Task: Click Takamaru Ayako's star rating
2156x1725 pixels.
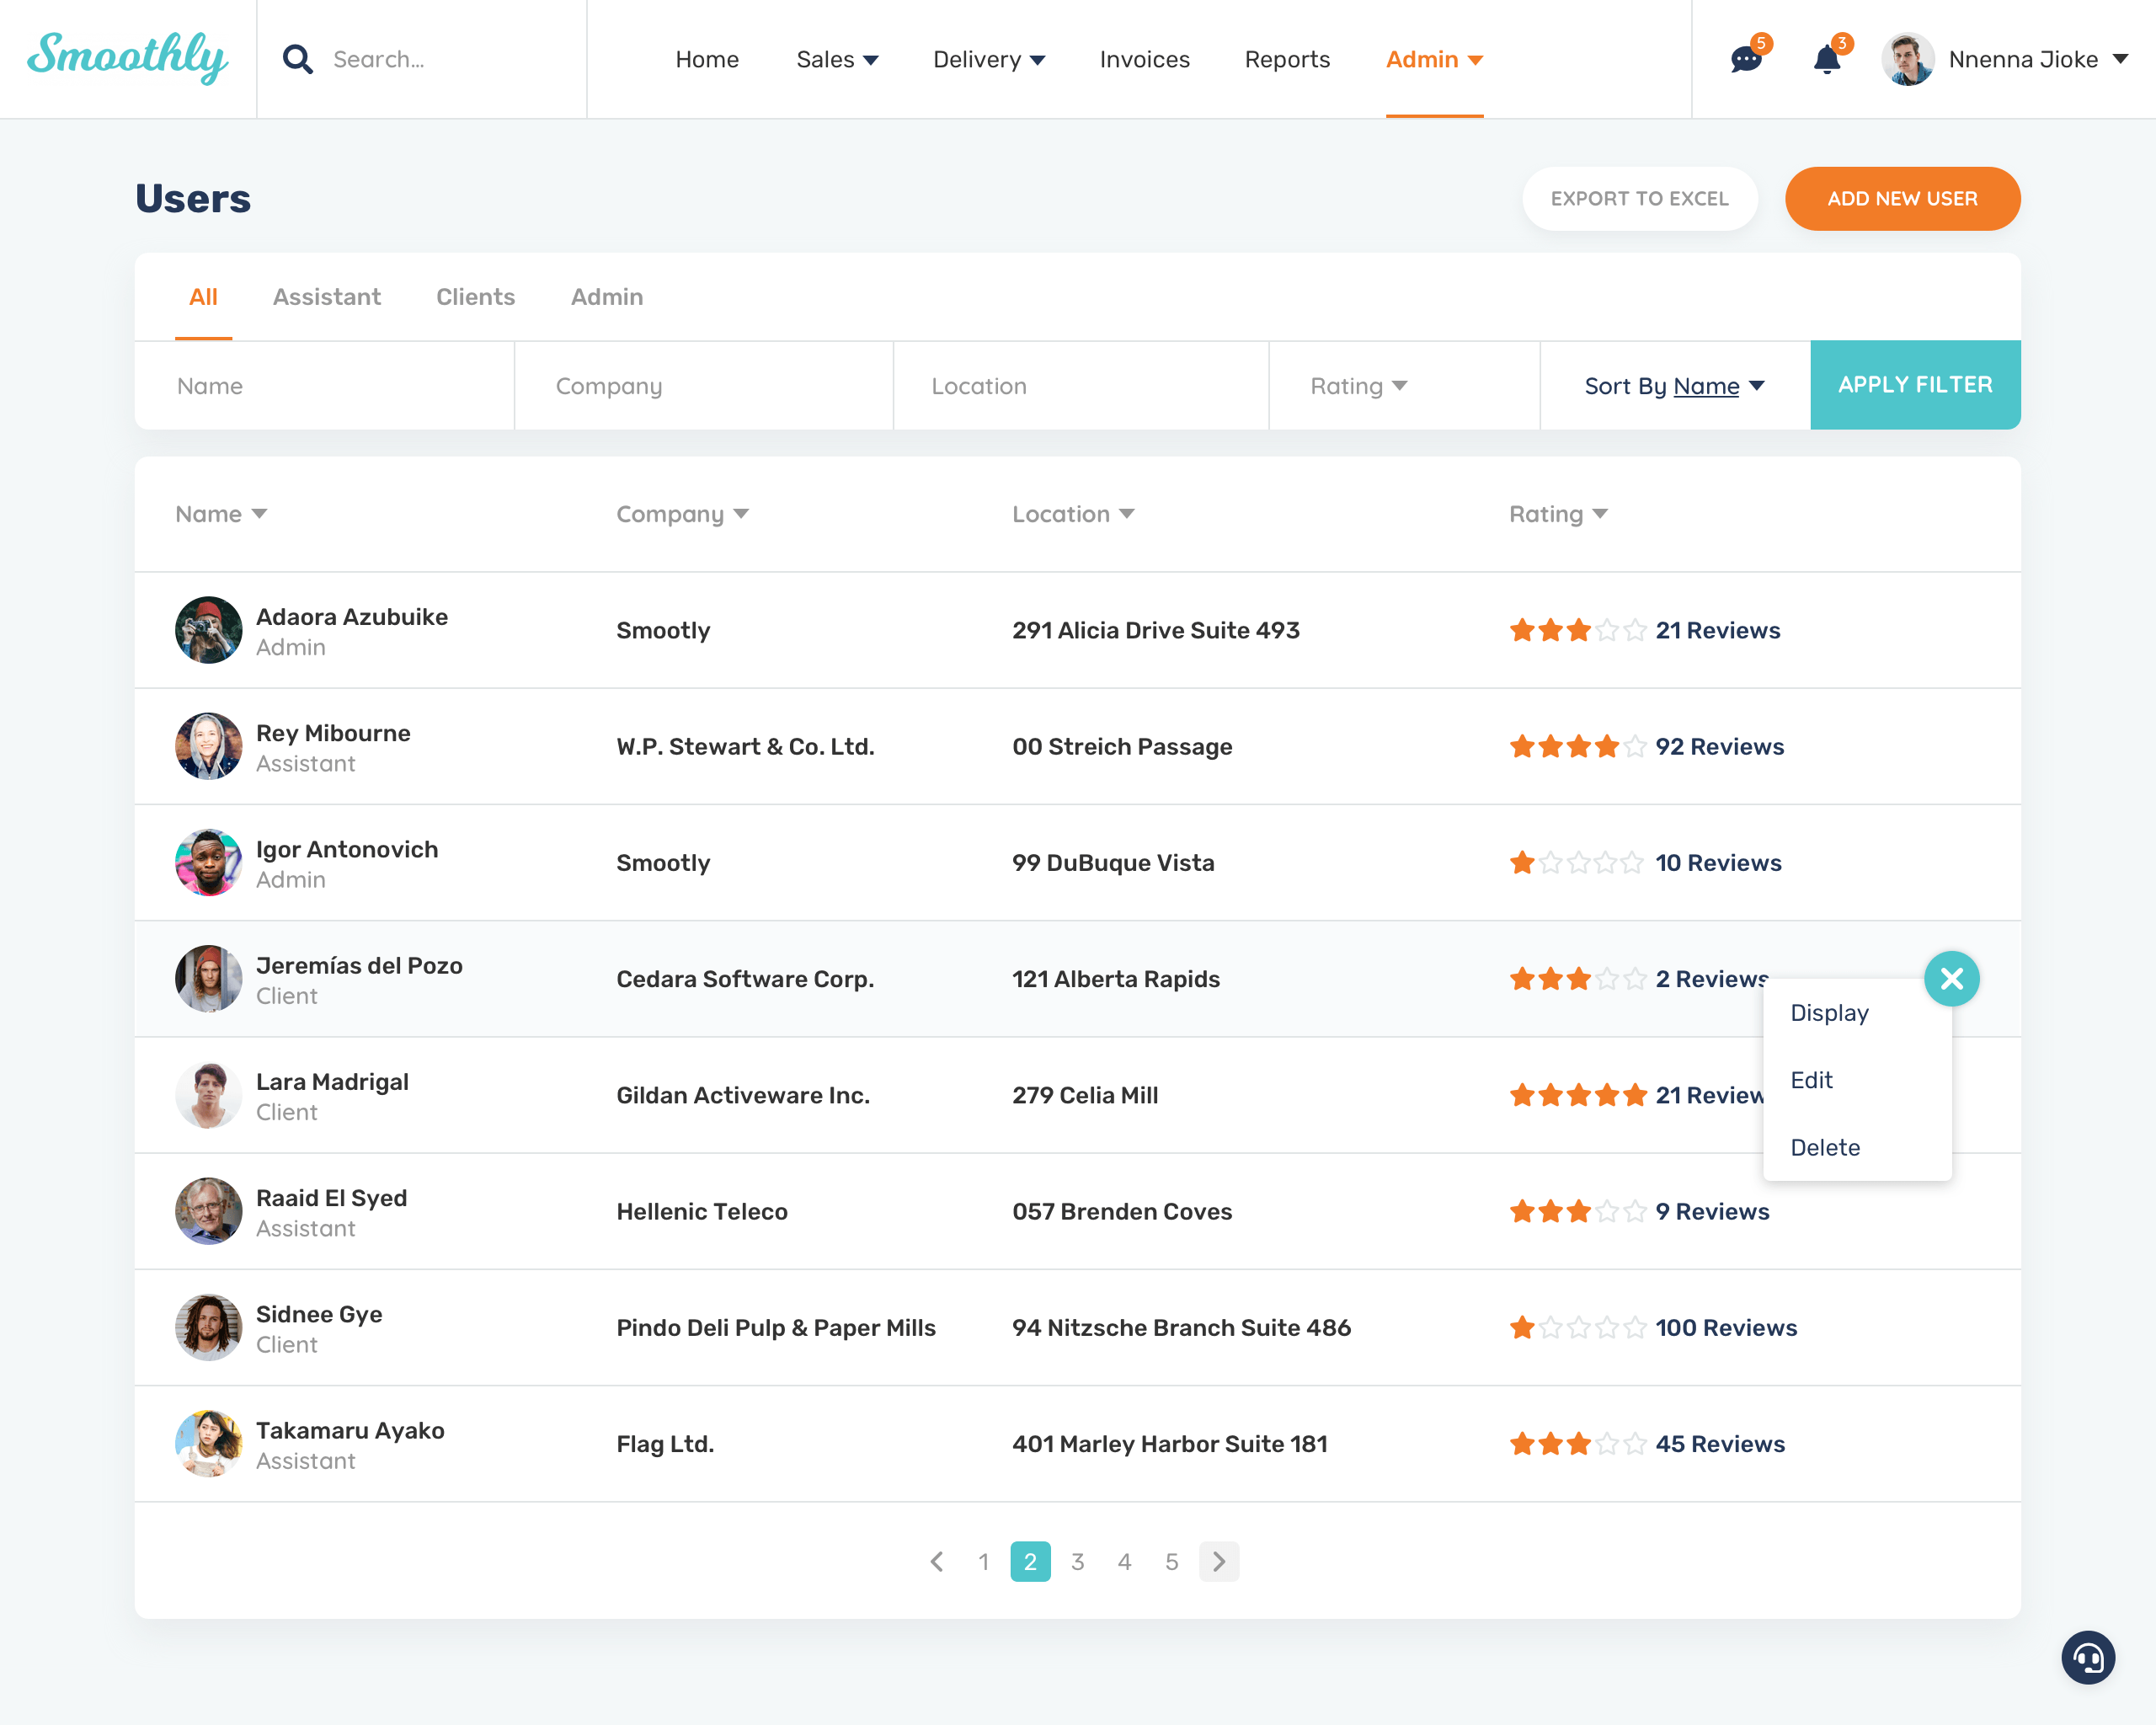Action: coord(1578,1443)
